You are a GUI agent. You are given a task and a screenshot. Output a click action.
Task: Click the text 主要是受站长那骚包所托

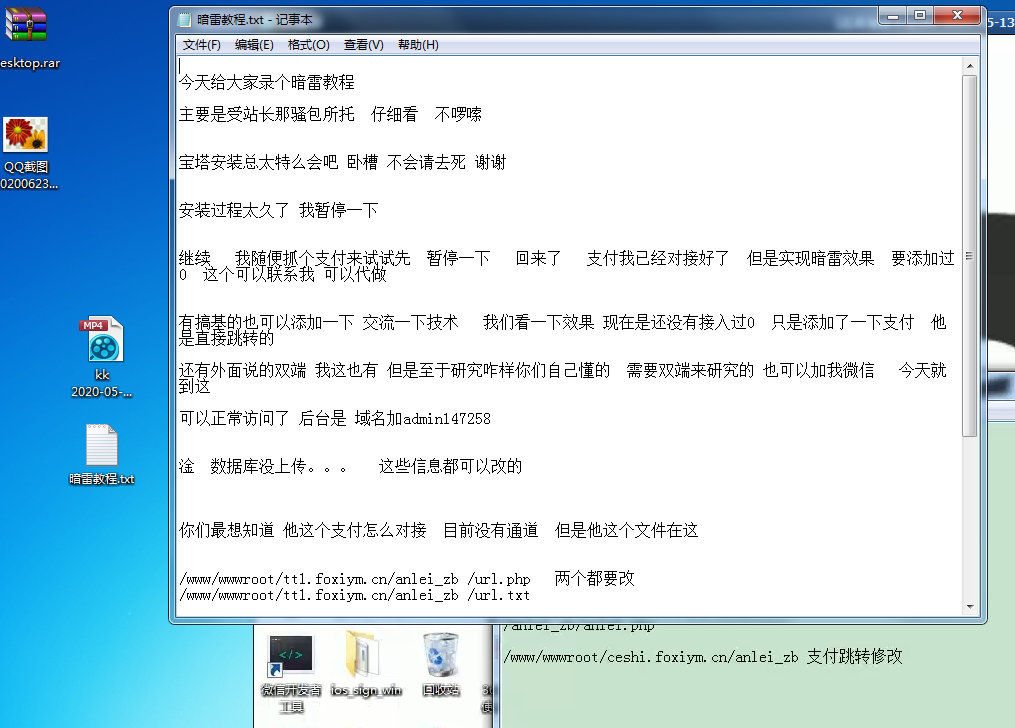[267, 115]
